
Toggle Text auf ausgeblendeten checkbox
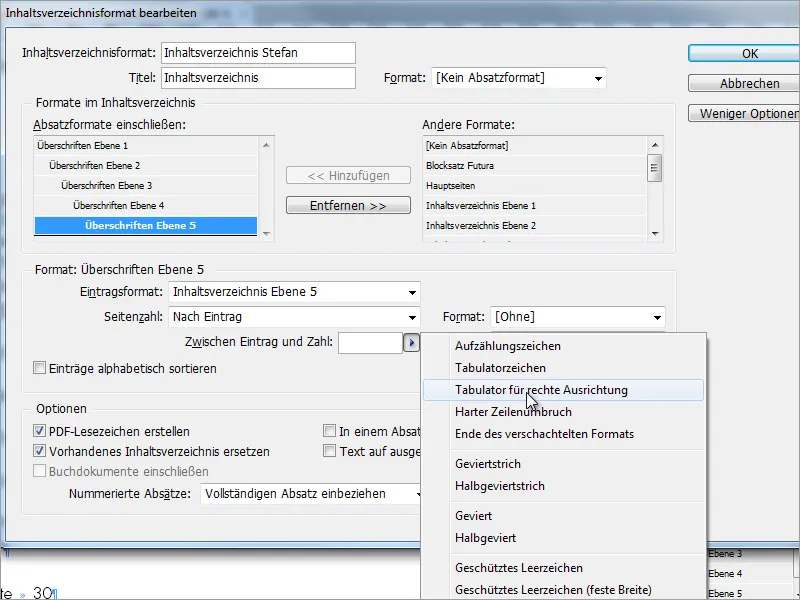[x=330, y=451]
